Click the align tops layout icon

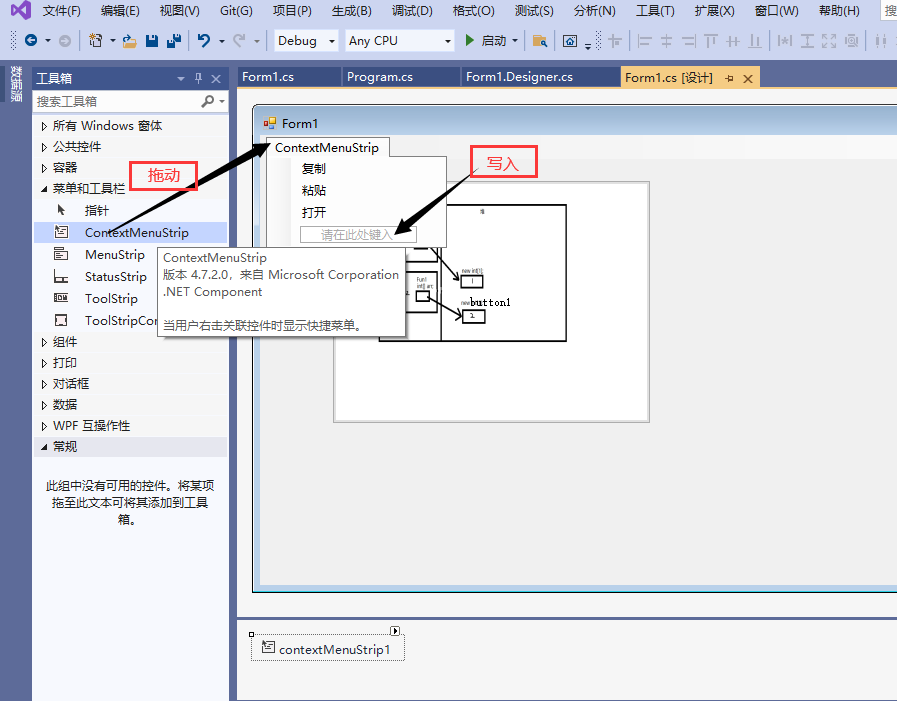click(x=711, y=41)
